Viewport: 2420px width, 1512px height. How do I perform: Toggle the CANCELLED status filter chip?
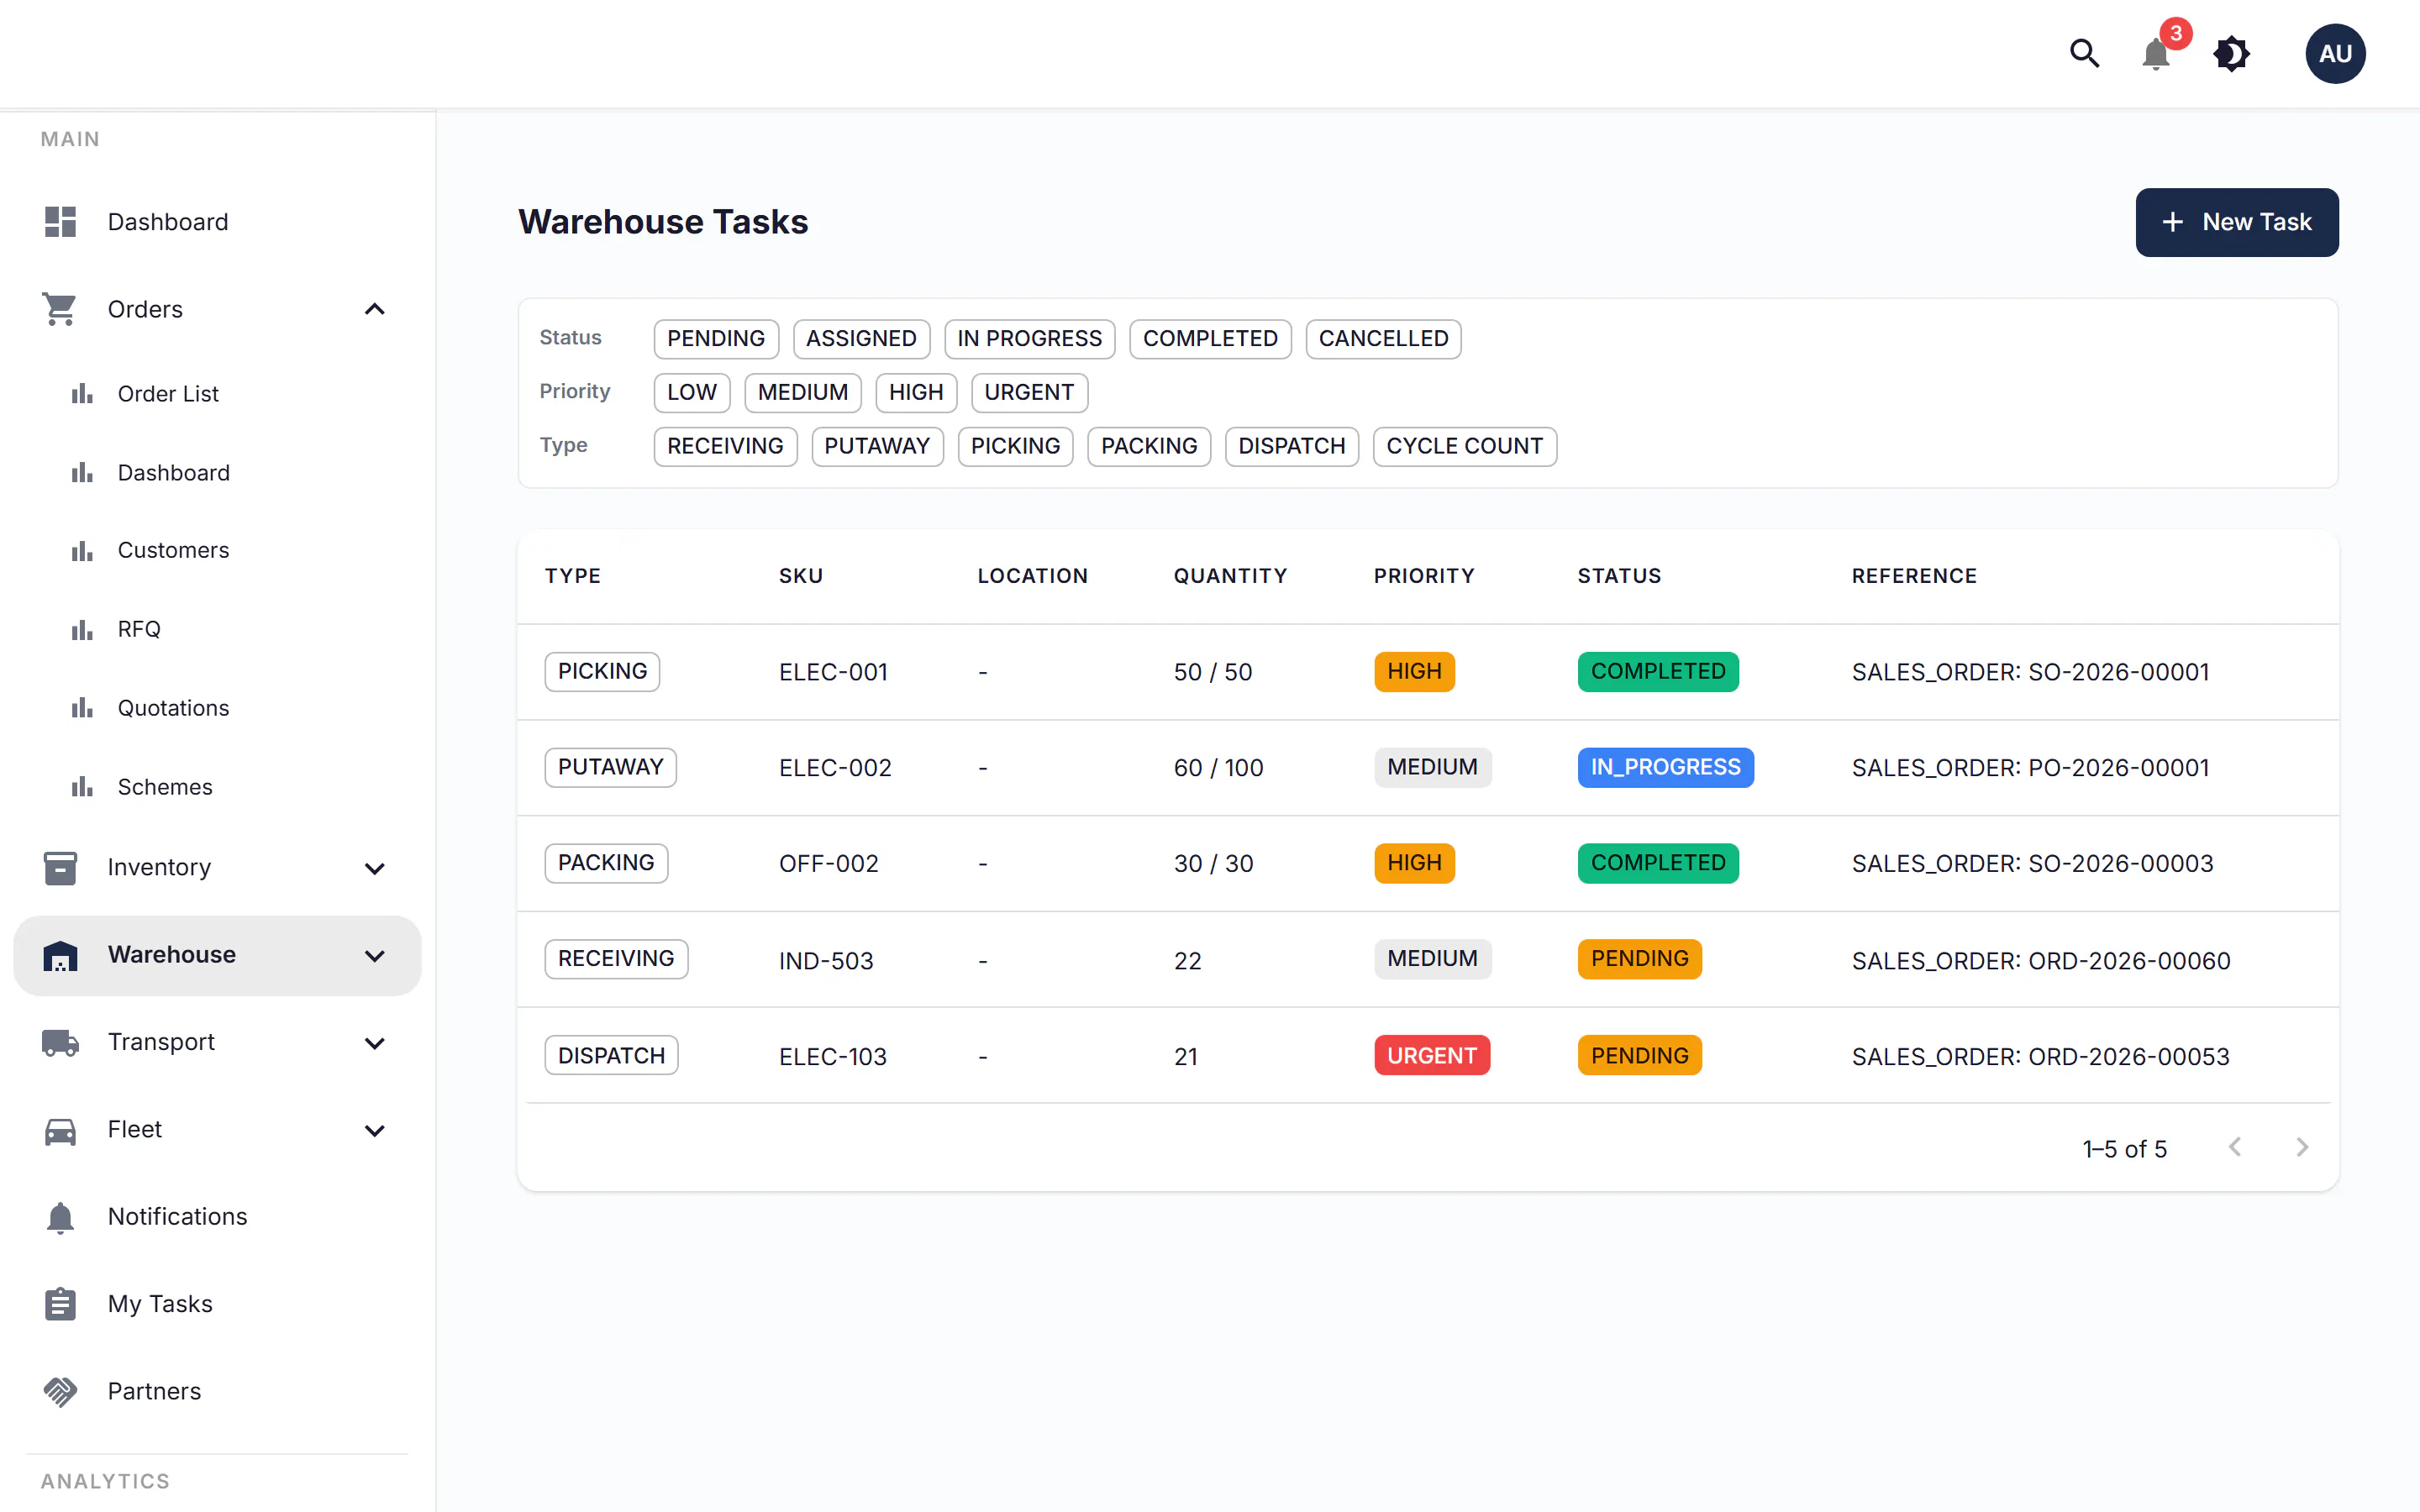(1383, 339)
